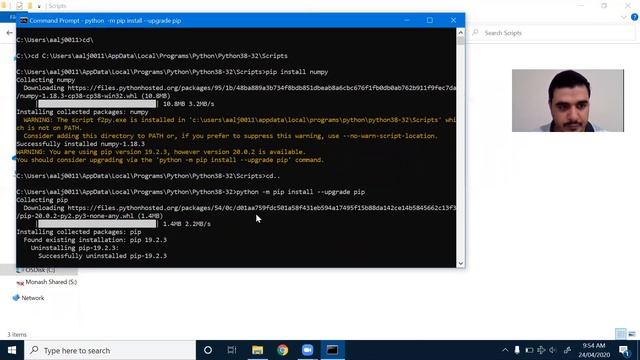
Task: Launch Google Chrome from the taskbar
Action: click(x=282, y=350)
